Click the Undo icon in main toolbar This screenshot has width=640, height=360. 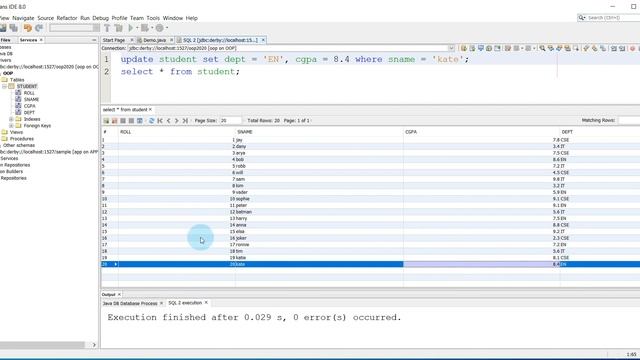click(x=27, y=28)
